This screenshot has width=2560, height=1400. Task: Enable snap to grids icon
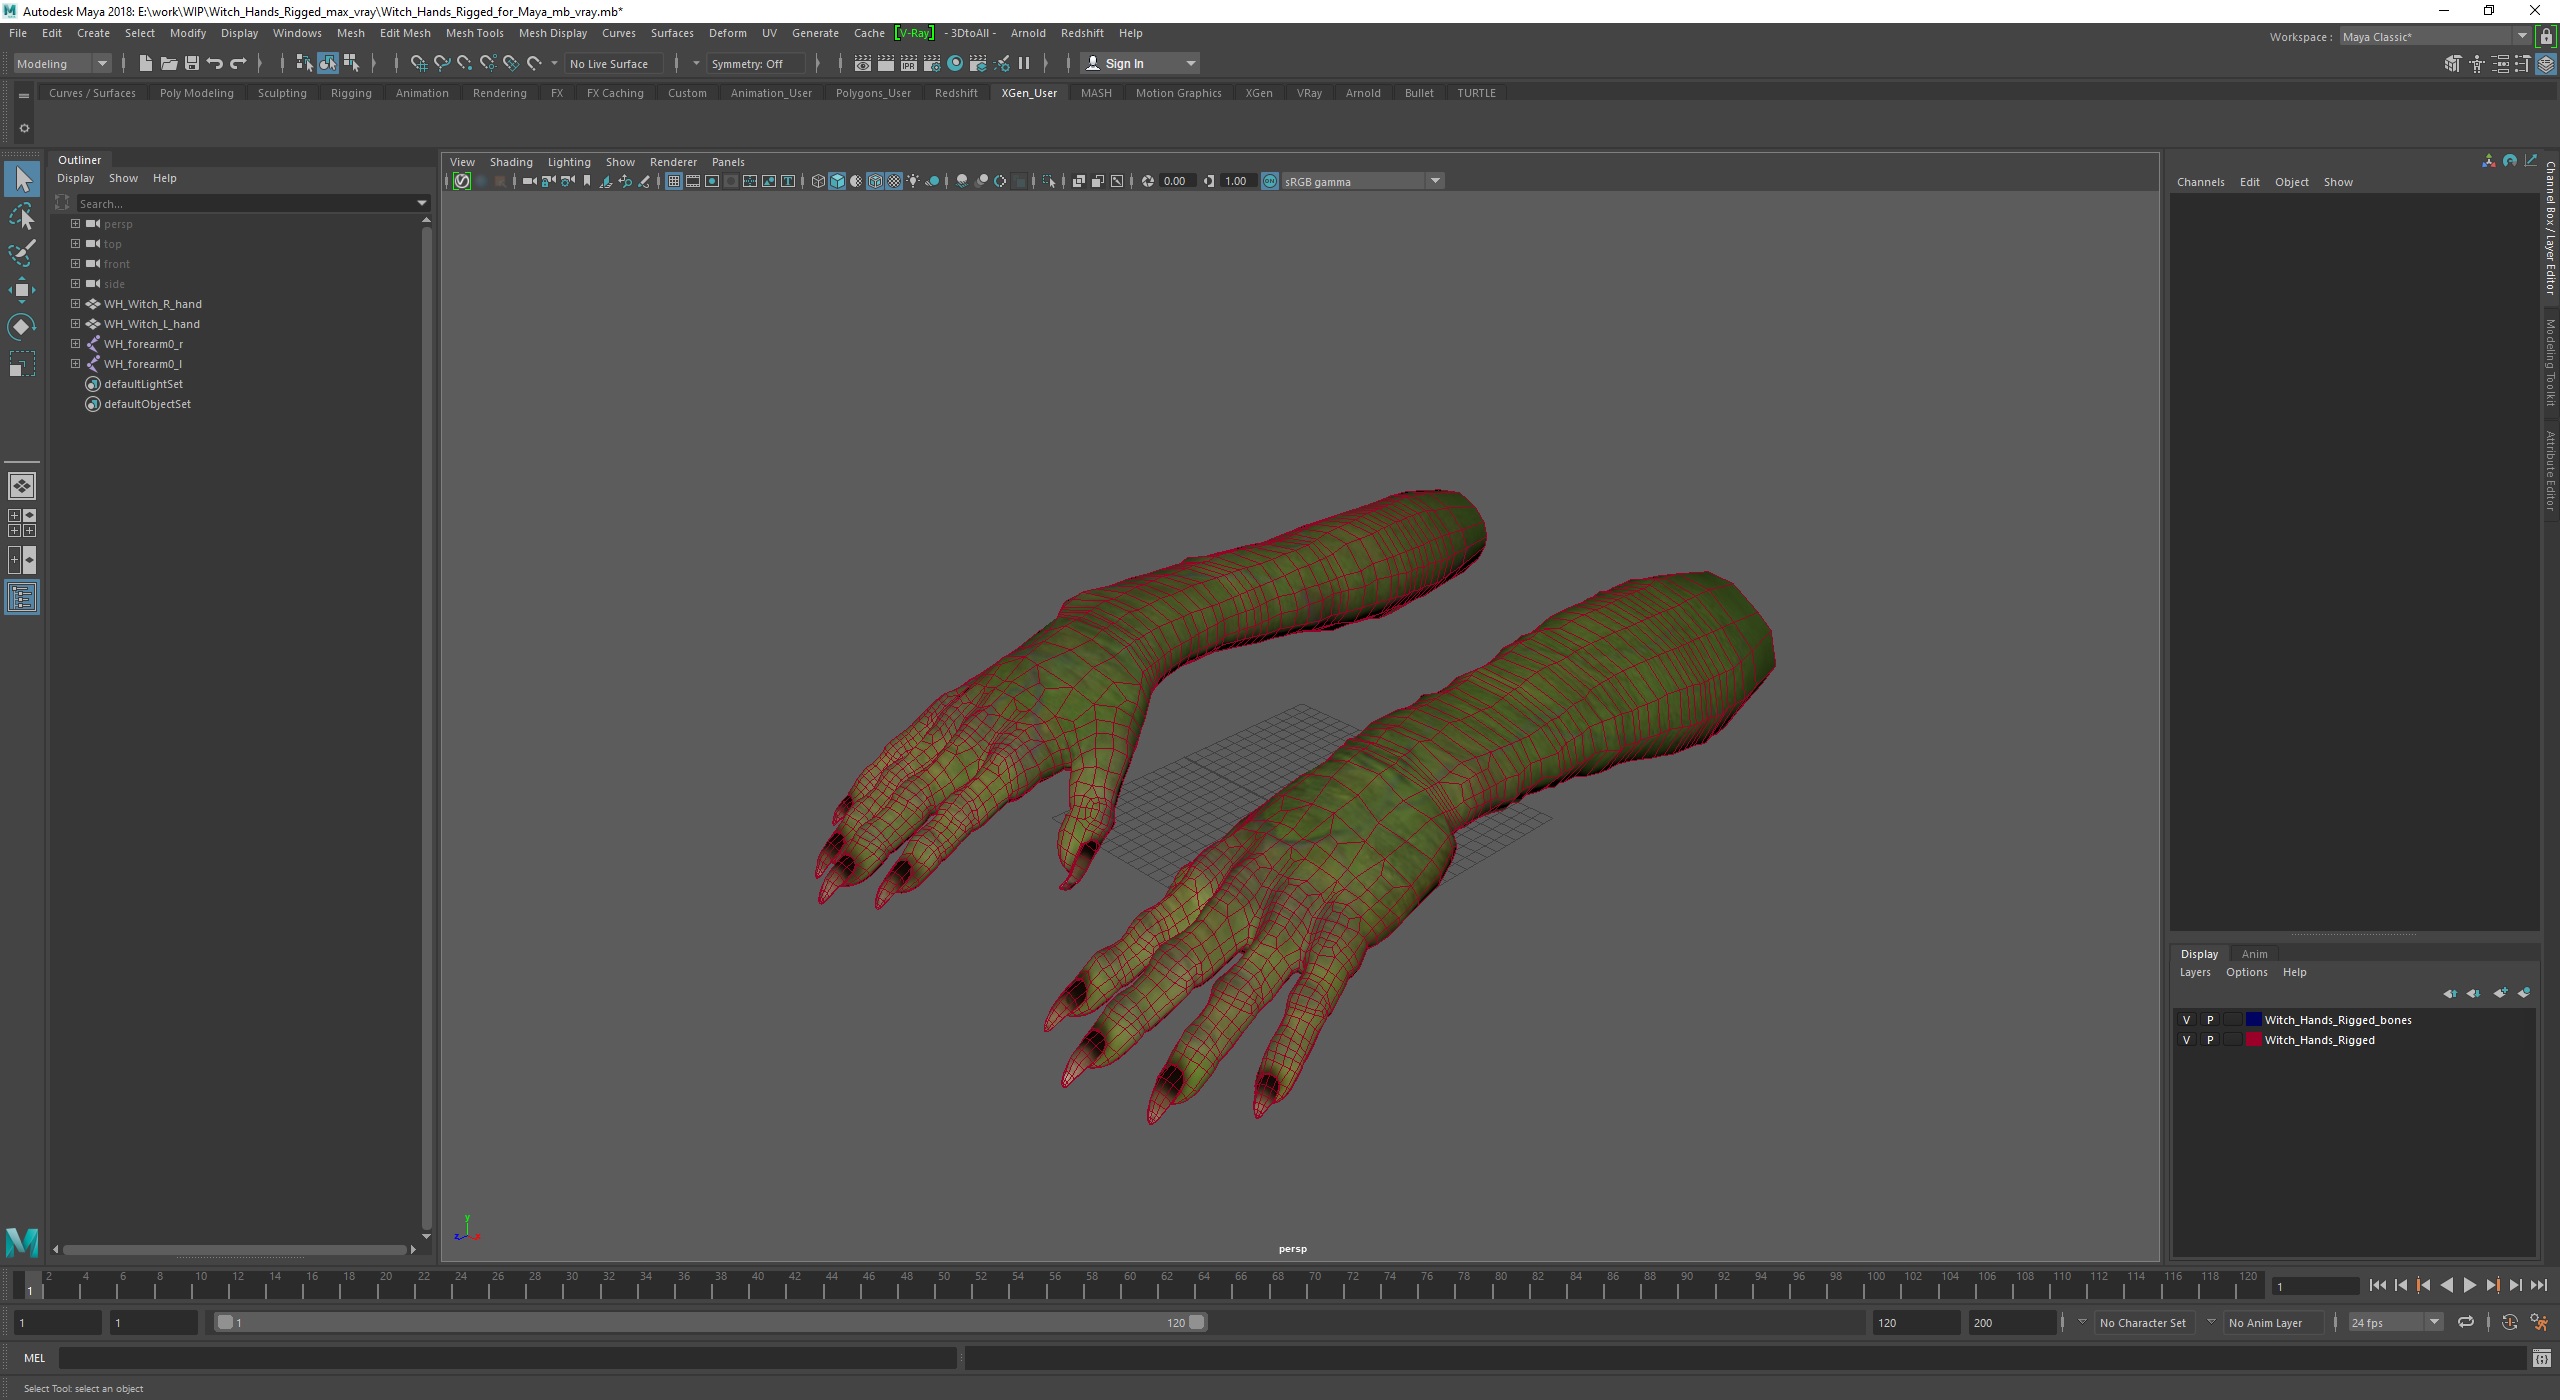(419, 63)
